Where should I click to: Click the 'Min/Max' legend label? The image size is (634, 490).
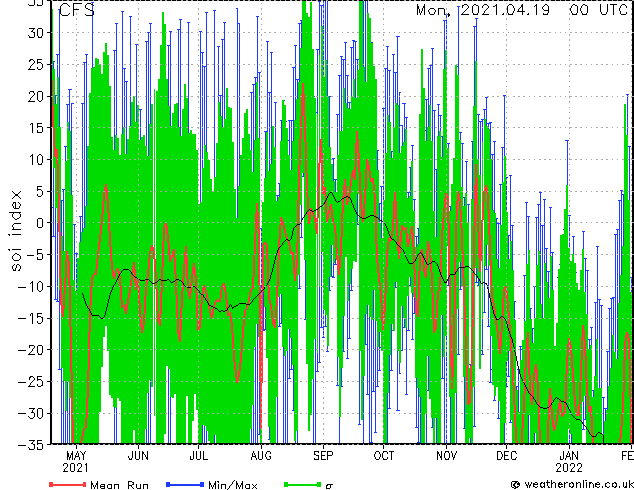click(232, 485)
